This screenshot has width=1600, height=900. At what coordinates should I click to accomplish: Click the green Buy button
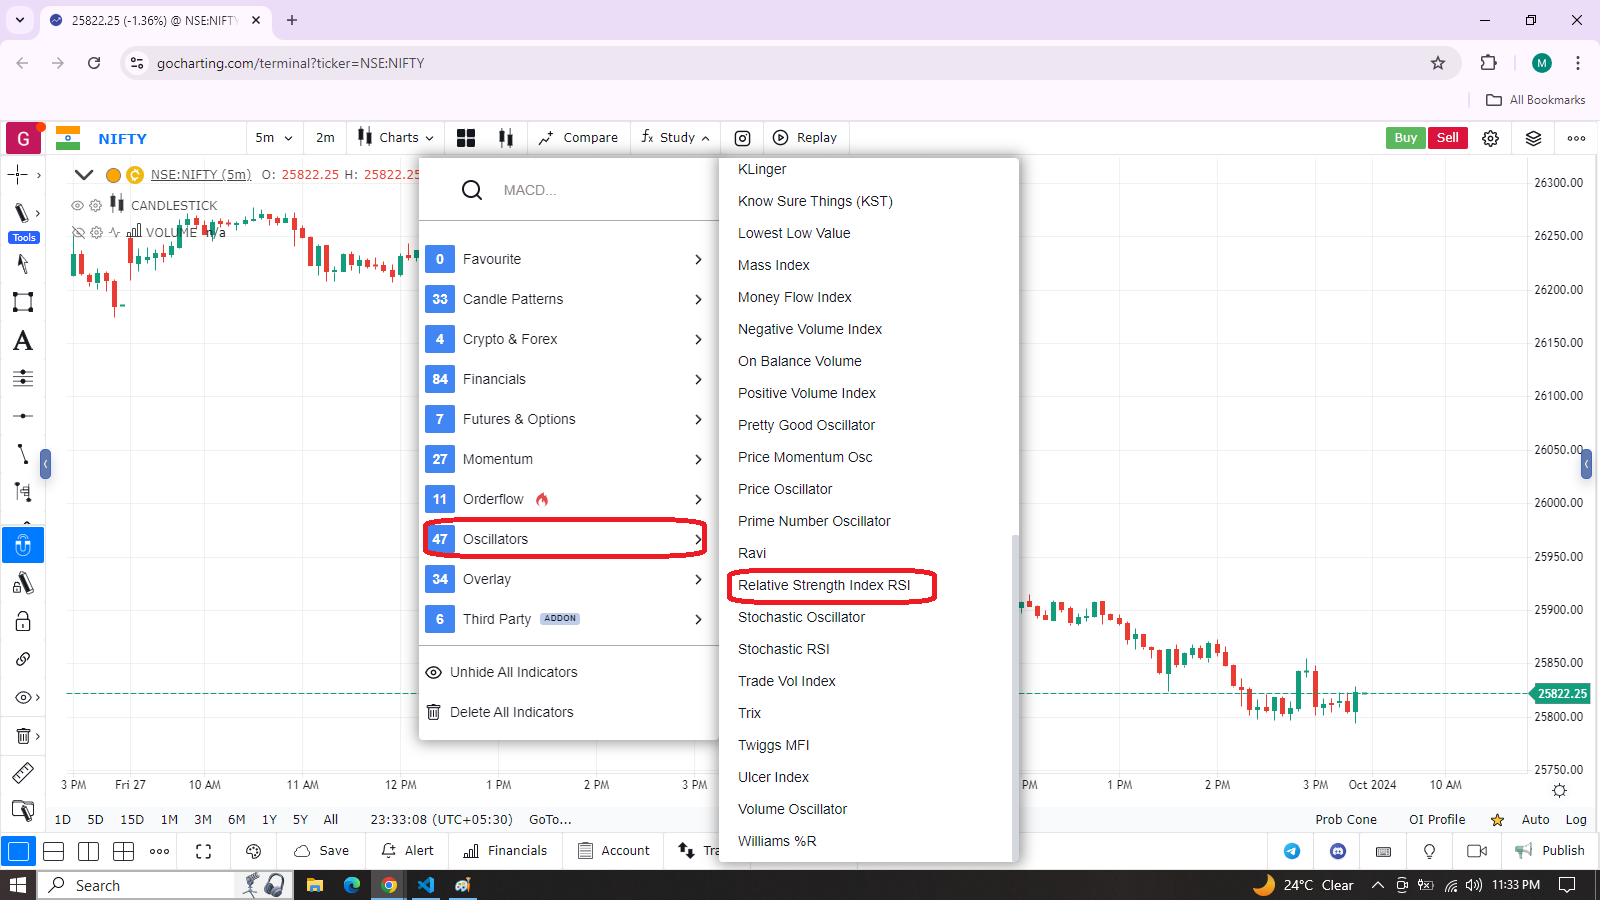coord(1406,138)
